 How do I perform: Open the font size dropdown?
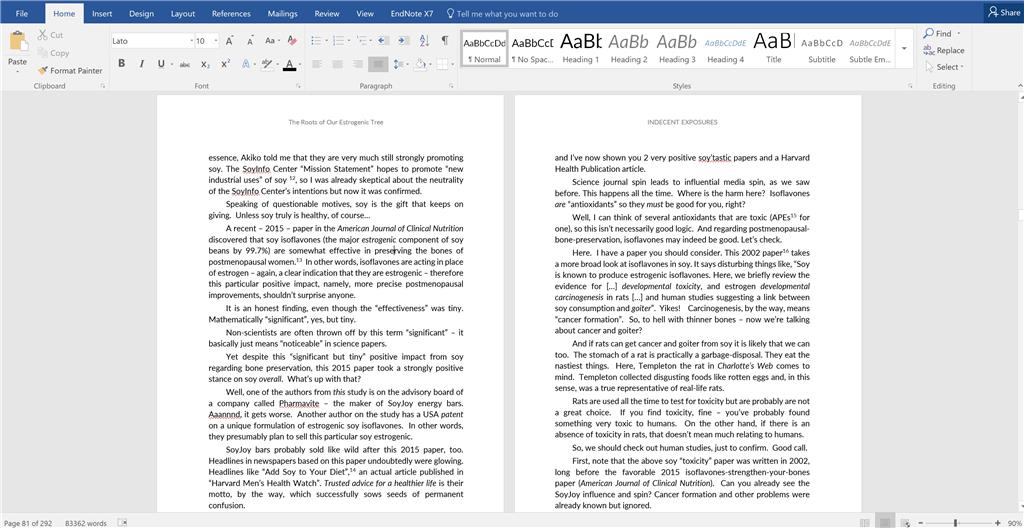point(216,41)
